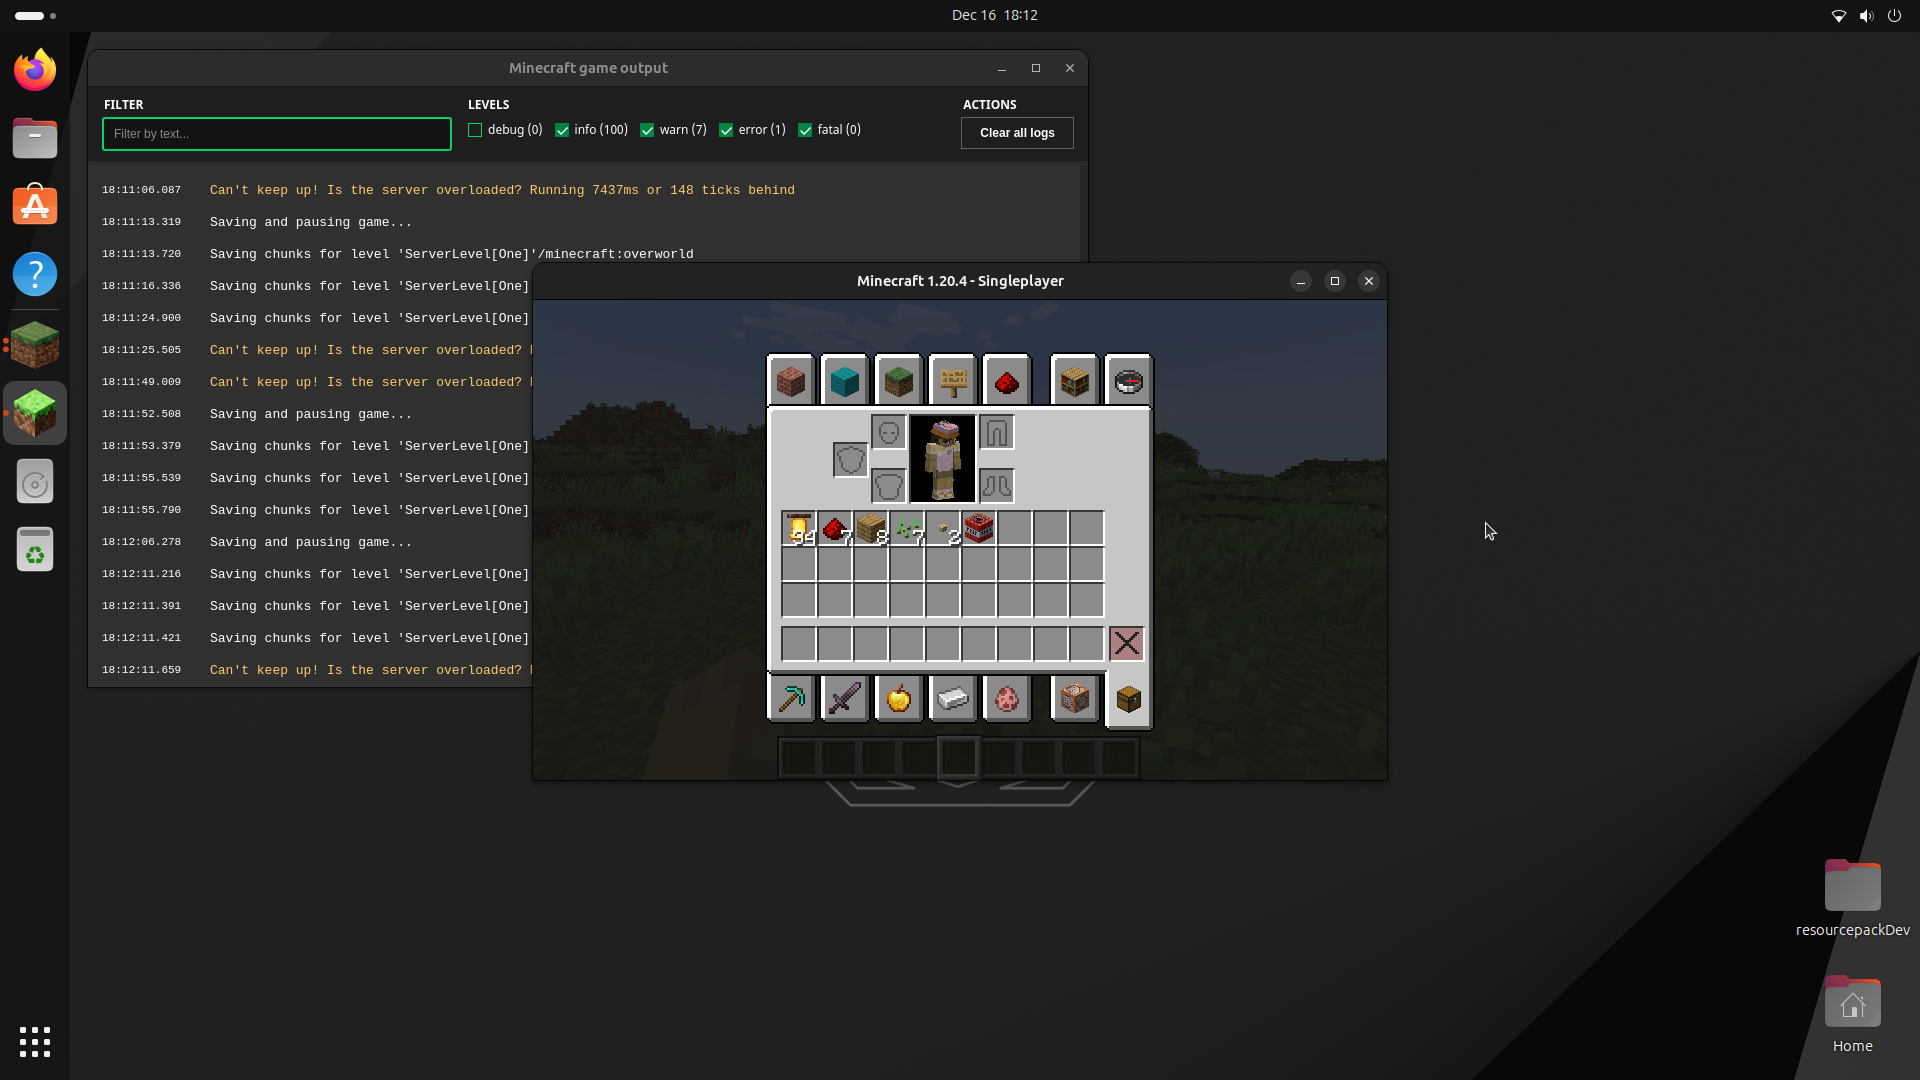Toggle the warn (7) level checkbox
Viewport: 1920px width, 1080px height.
[x=647, y=130]
